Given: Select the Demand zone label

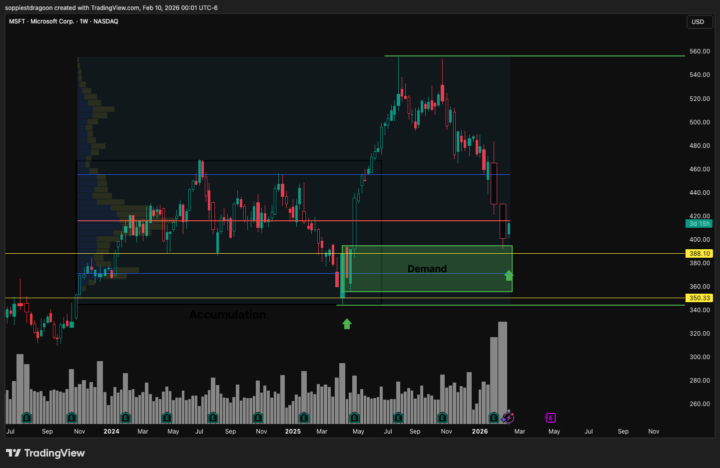Looking at the screenshot, I should (427, 269).
